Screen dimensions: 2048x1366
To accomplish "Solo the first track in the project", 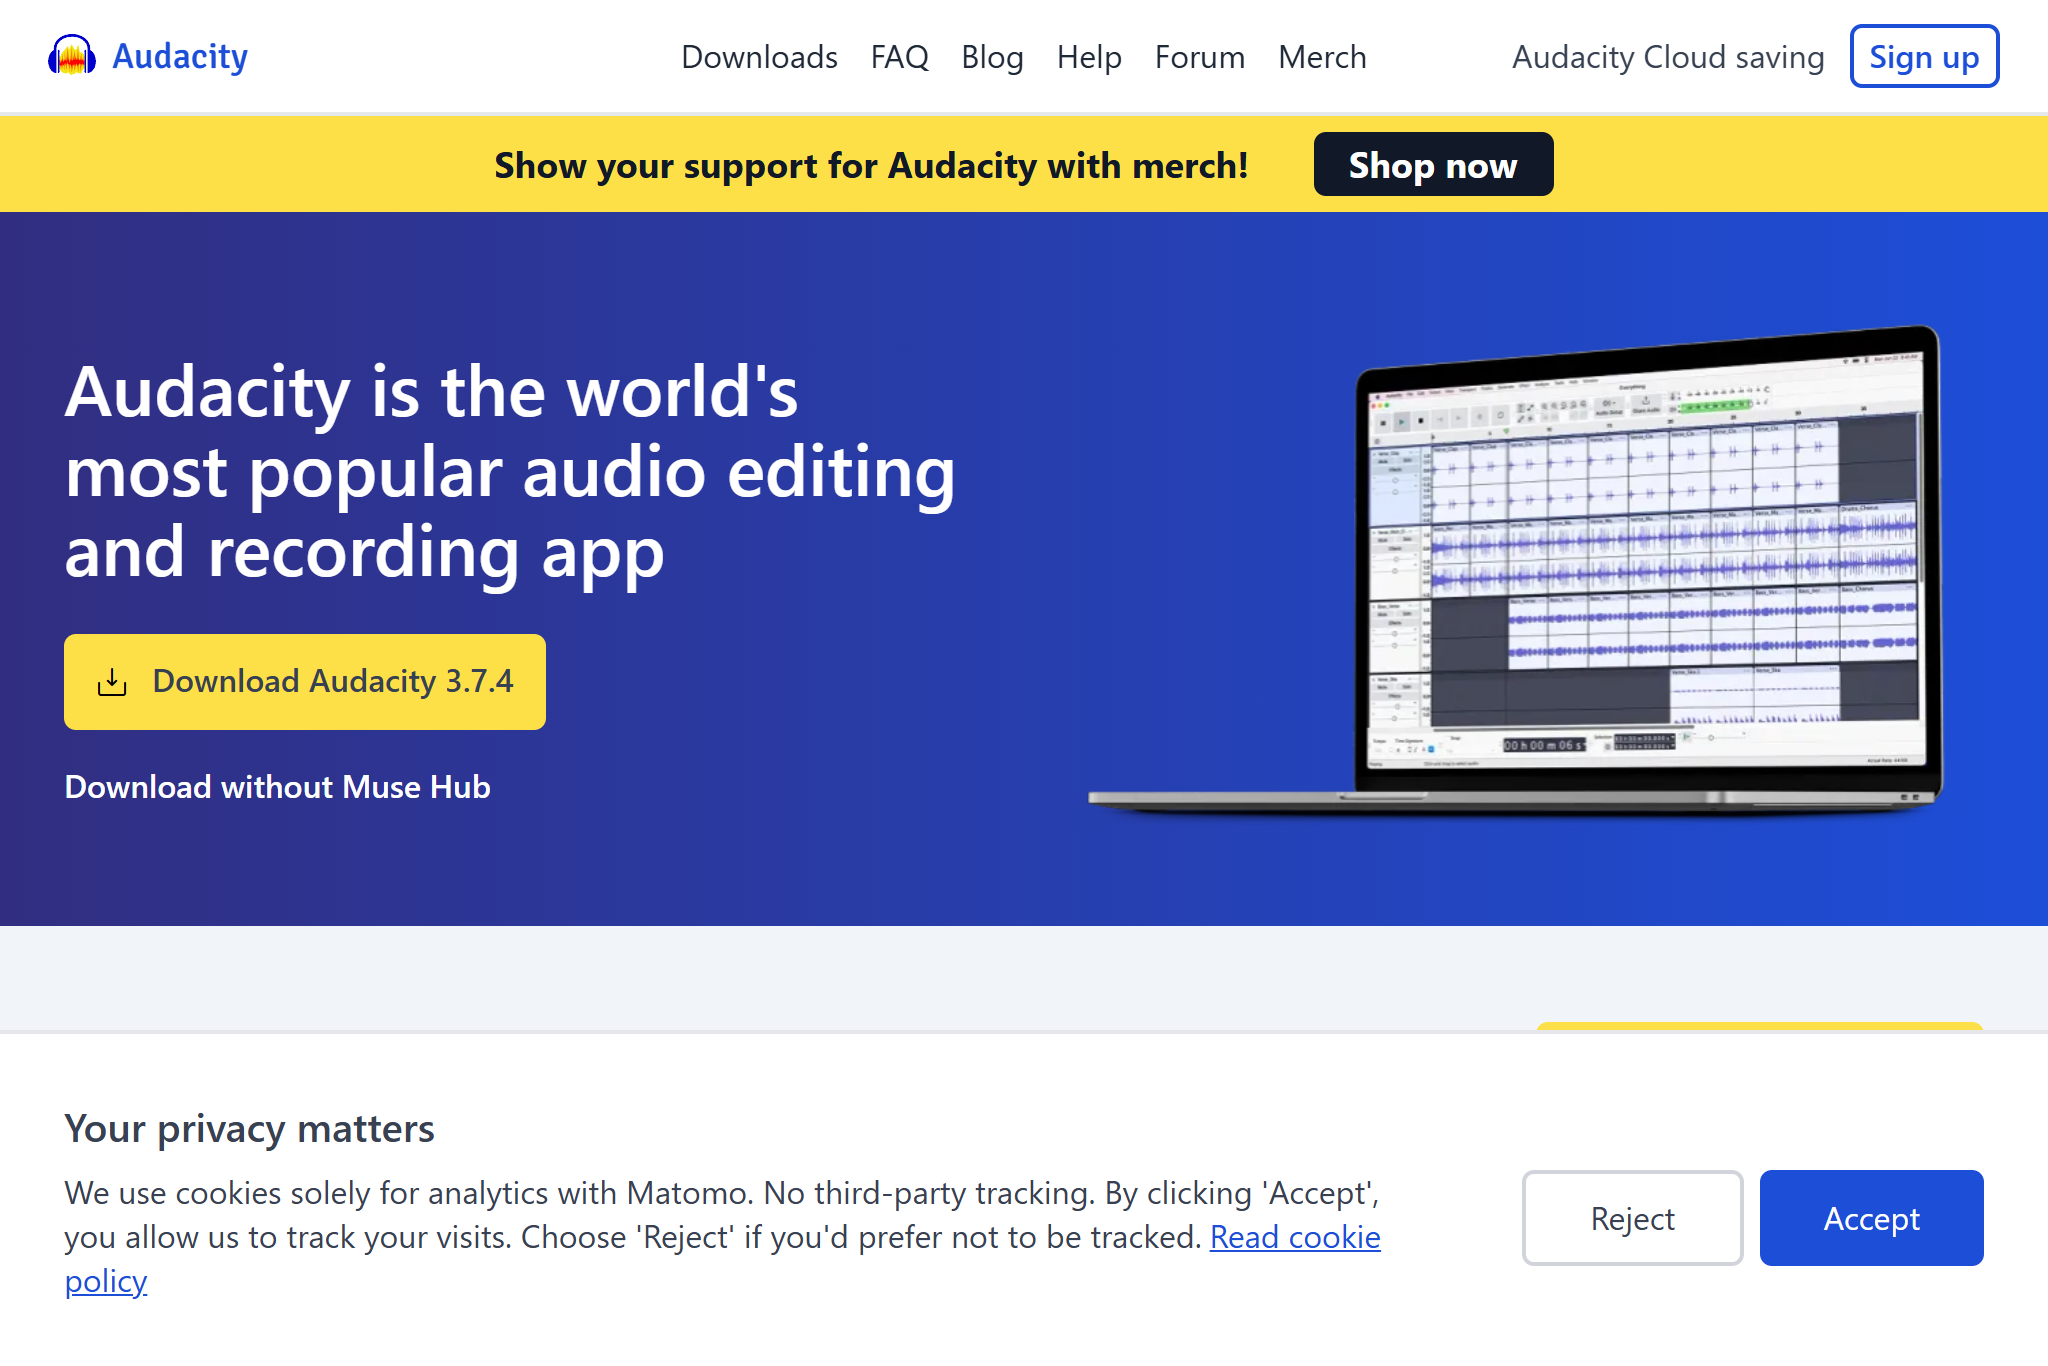I will coord(1408,460).
